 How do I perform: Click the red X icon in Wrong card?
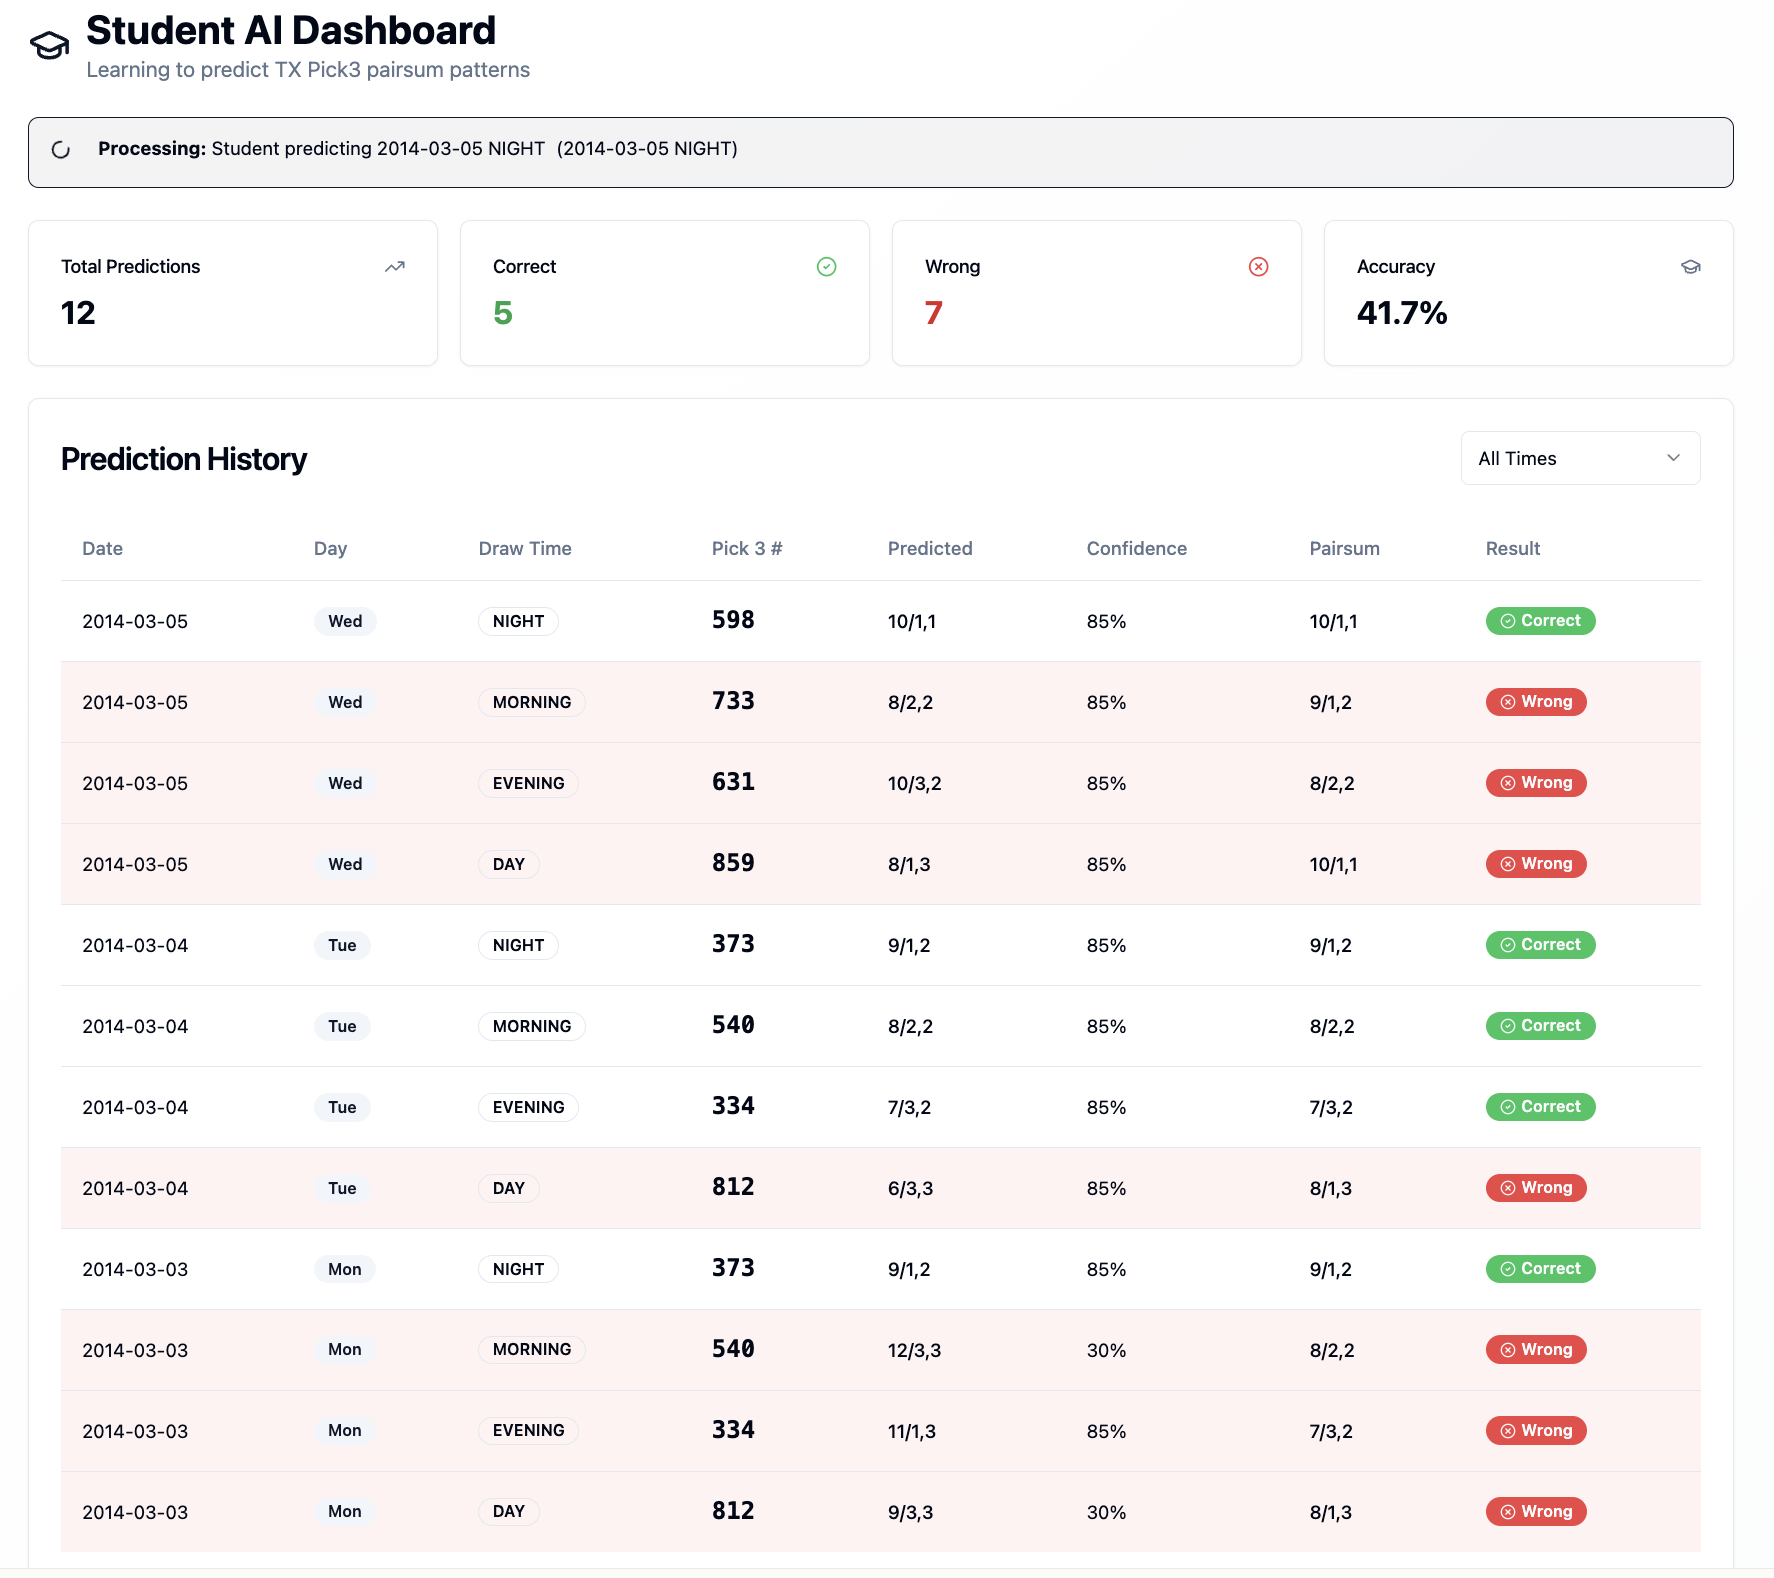[x=1258, y=267]
